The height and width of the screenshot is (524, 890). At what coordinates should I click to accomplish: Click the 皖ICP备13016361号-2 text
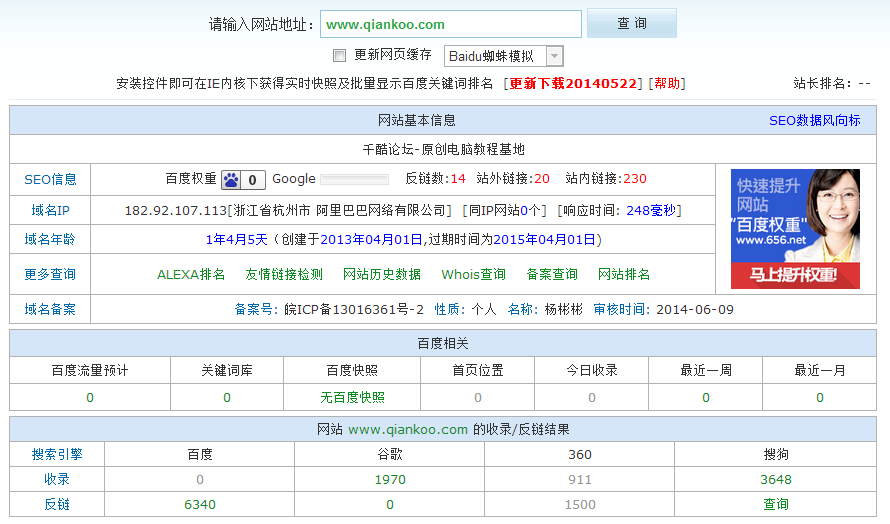click(x=354, y=309)
